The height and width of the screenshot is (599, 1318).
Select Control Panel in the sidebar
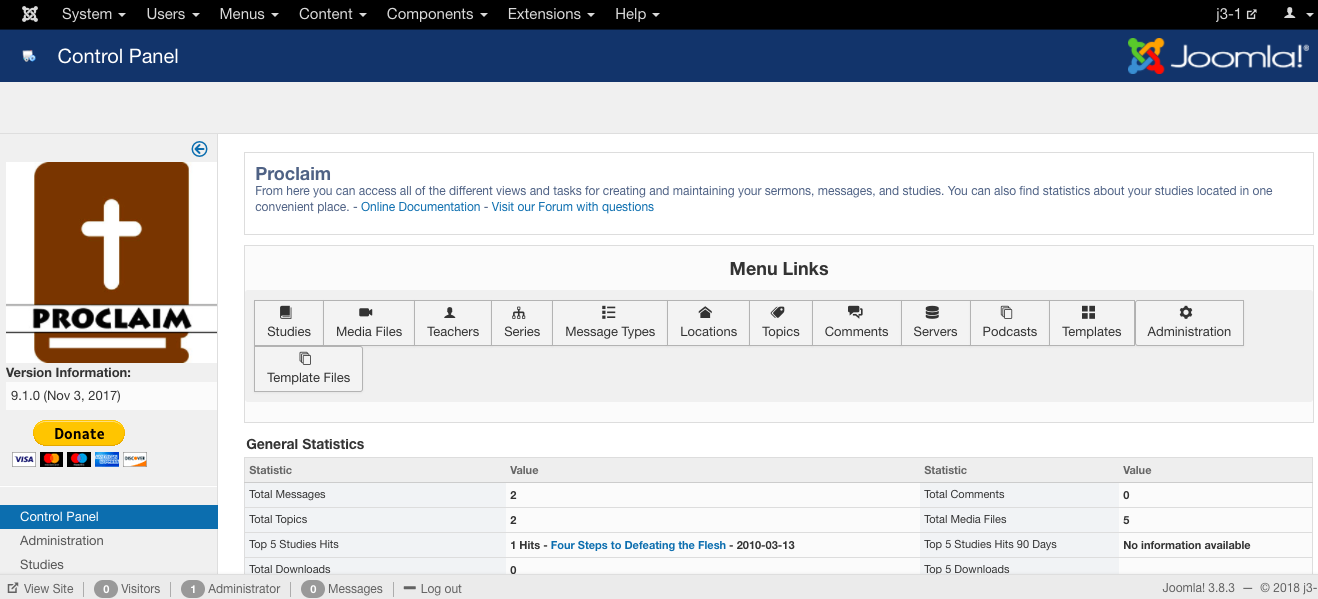click(109, 517)
